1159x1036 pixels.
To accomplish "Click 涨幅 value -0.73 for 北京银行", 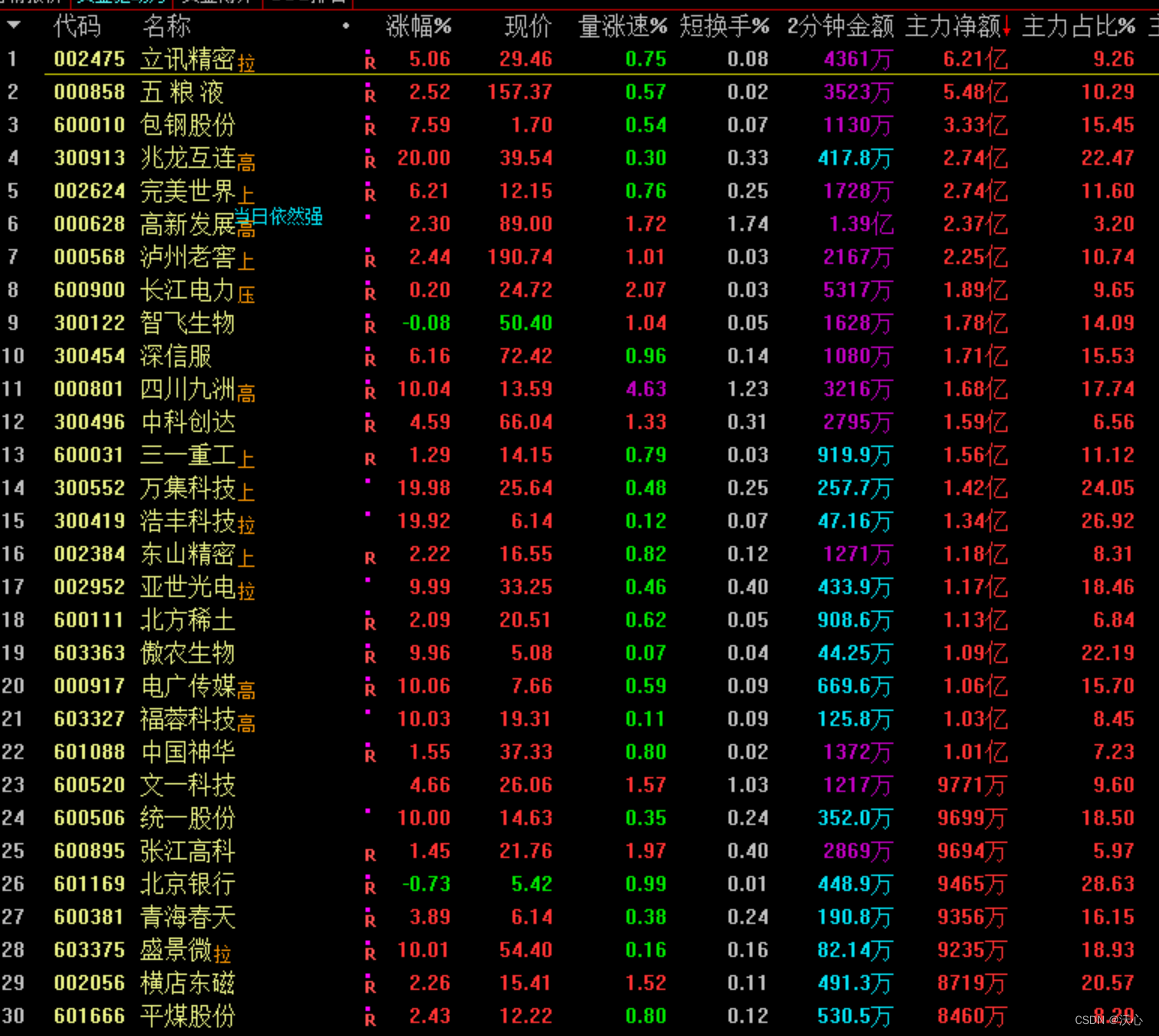I will coord(426,884).
